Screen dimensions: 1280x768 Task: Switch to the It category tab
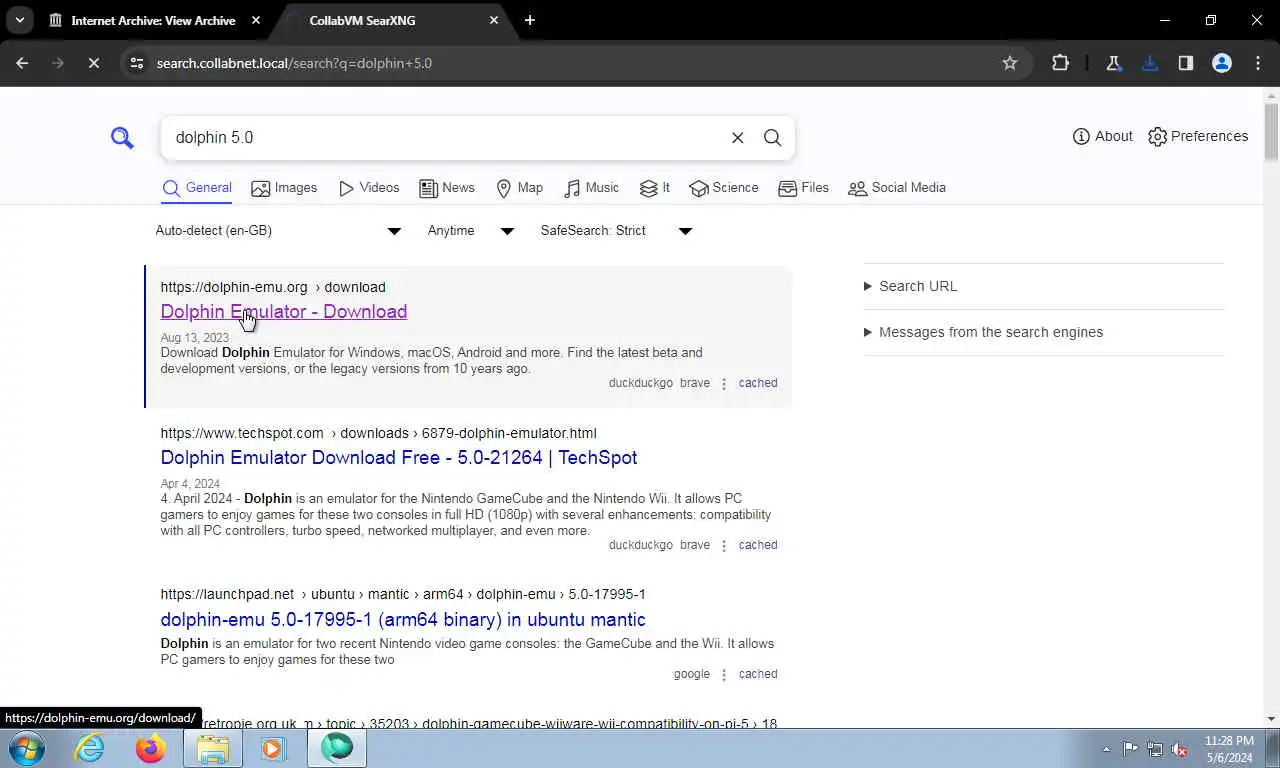pos(655,188)
